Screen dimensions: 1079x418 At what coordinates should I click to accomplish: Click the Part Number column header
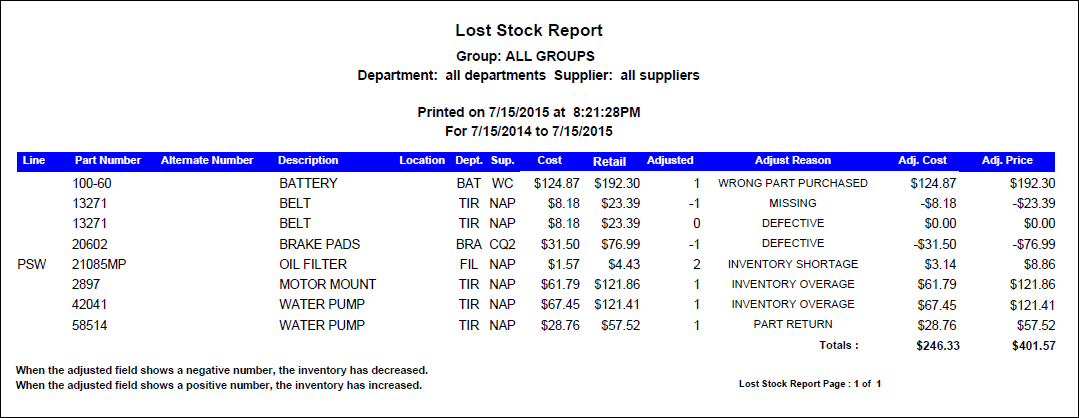pos(107,160)
